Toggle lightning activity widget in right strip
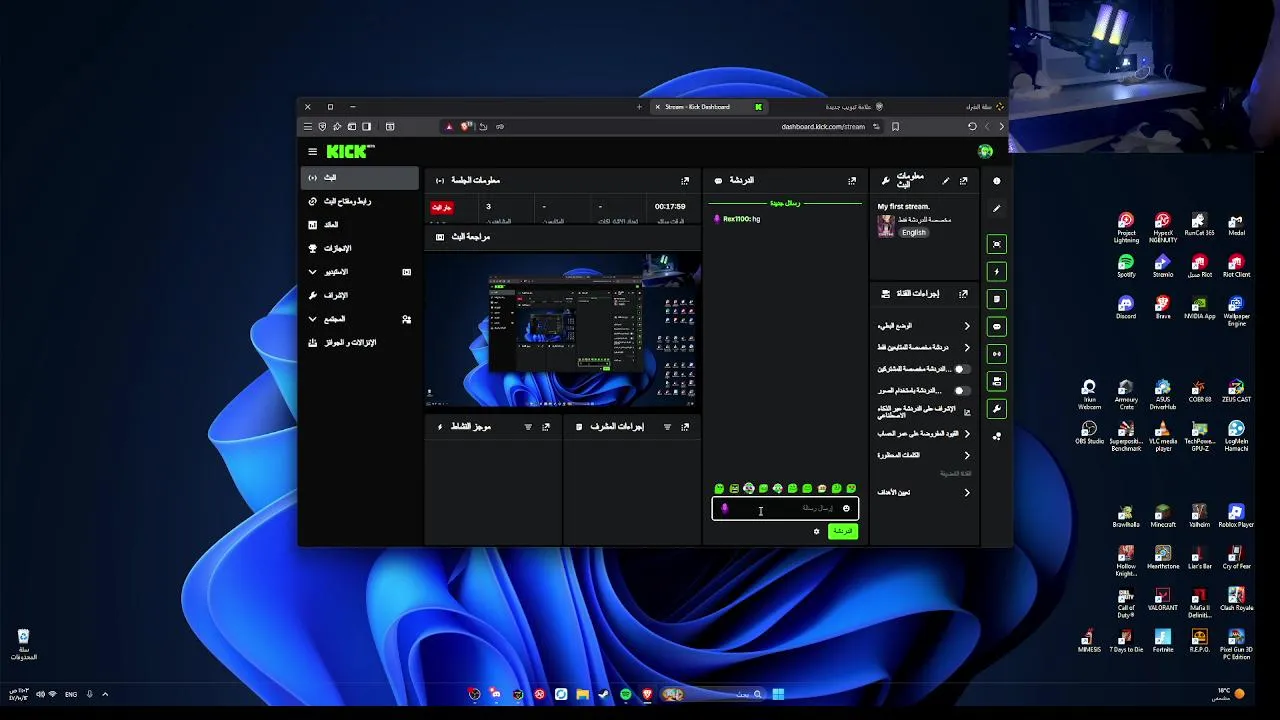 [996, 271]
